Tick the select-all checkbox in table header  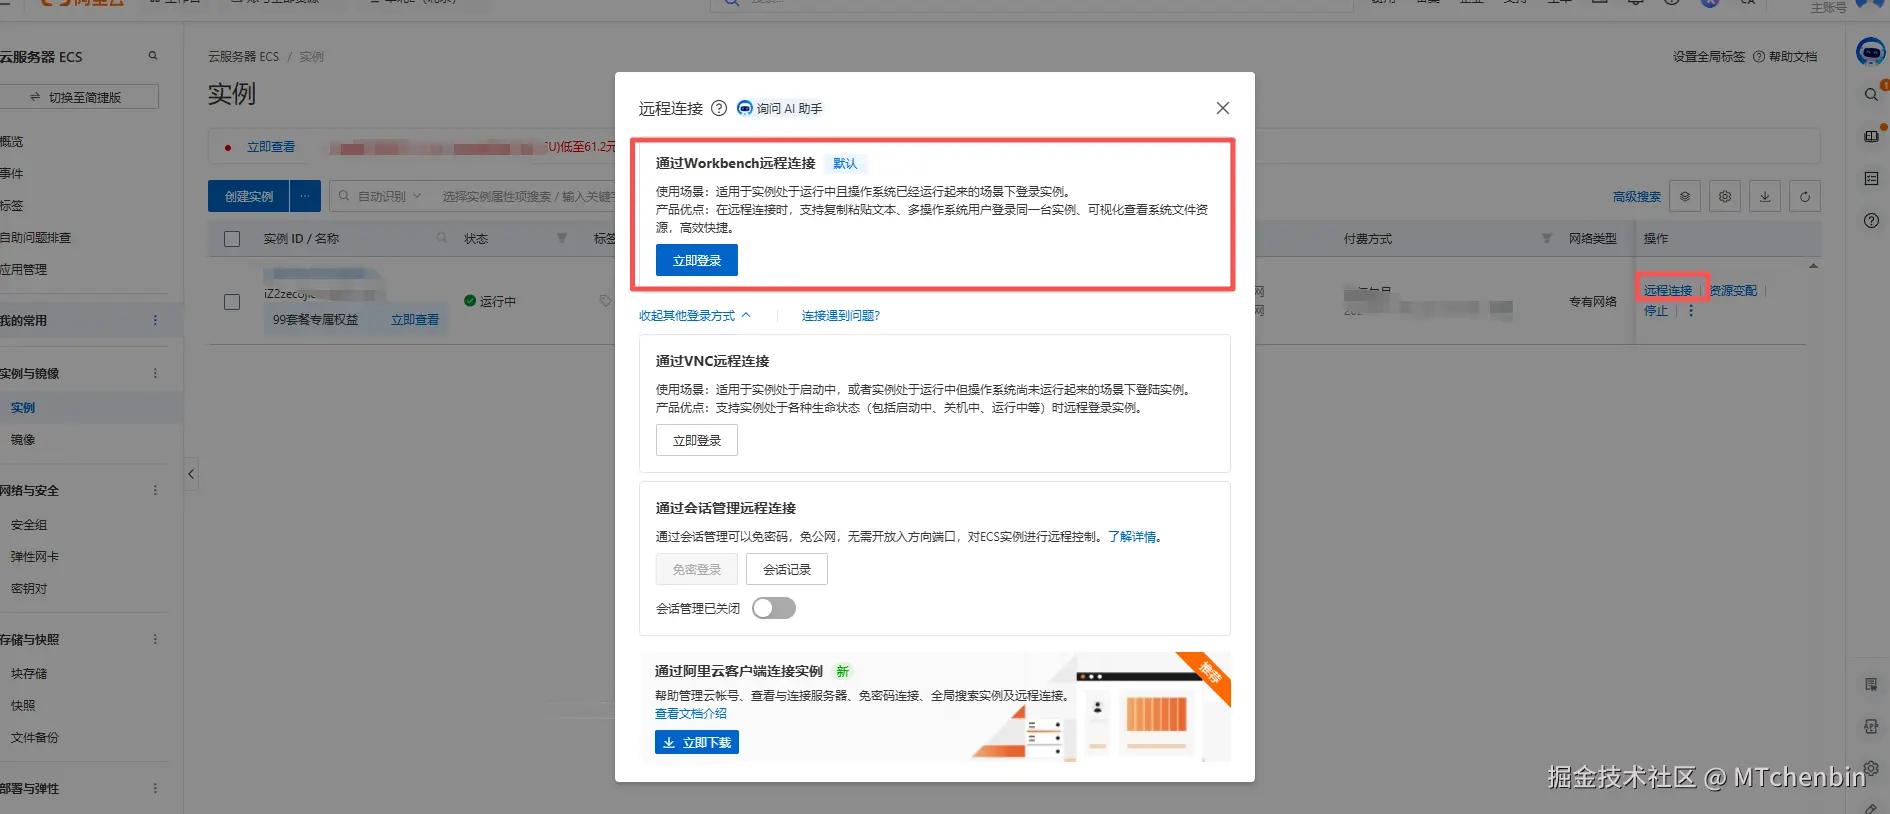click(232, 239)
